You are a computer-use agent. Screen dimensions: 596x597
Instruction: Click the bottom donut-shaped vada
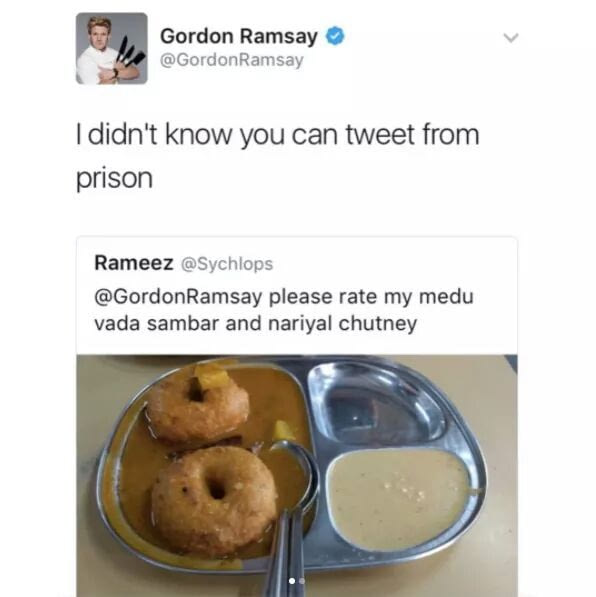(214, 502)
